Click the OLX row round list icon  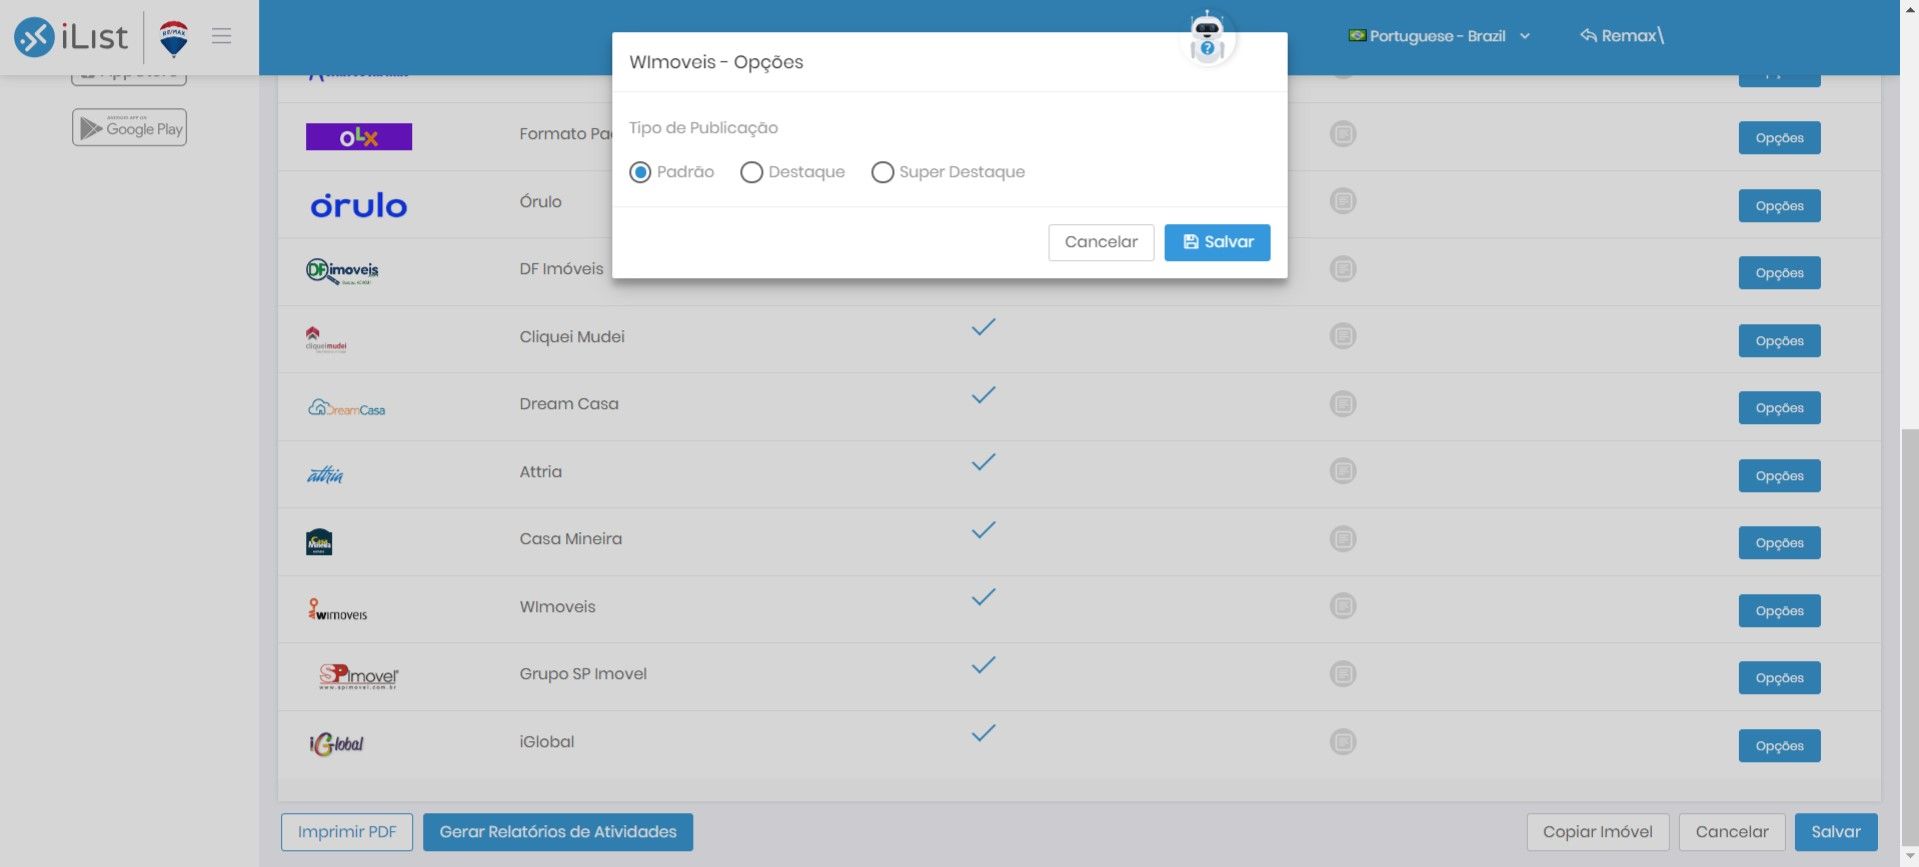pyautogui.click(x=1343, y=134)
